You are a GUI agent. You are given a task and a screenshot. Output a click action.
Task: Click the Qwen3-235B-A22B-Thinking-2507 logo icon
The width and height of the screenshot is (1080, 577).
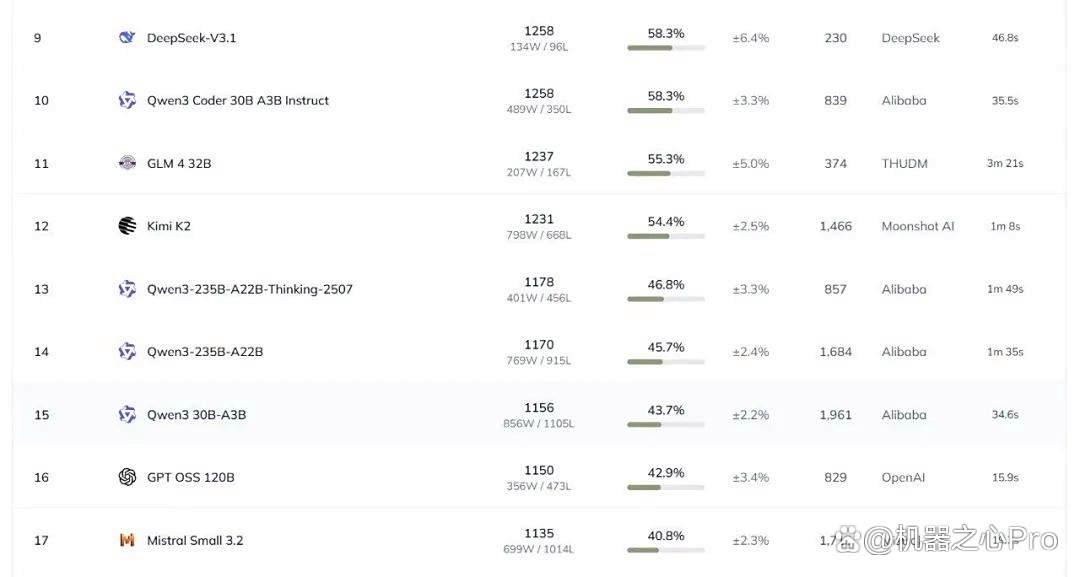(127, 289)
